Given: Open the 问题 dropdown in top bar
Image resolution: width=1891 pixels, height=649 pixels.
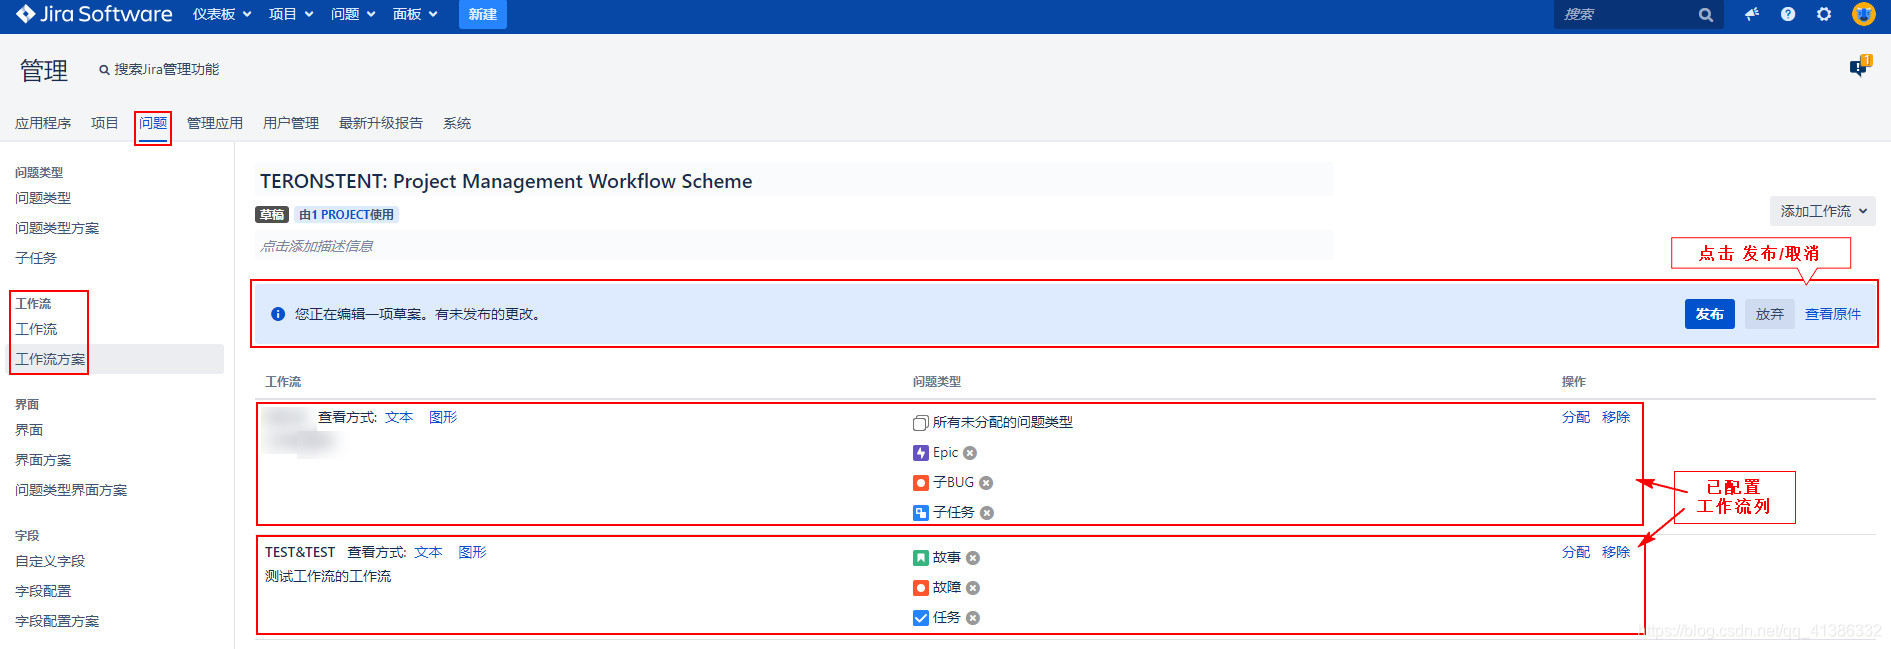Looking at the screenshot, I should point(353,14).
